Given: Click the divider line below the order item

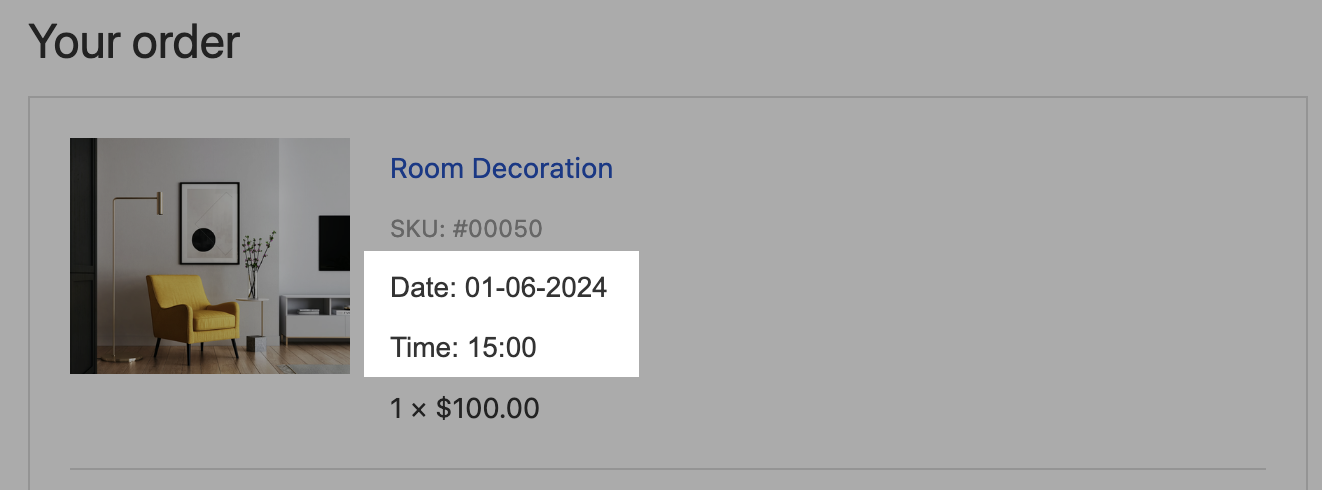Looking at the screenshot, I should (x=667, y=469).
